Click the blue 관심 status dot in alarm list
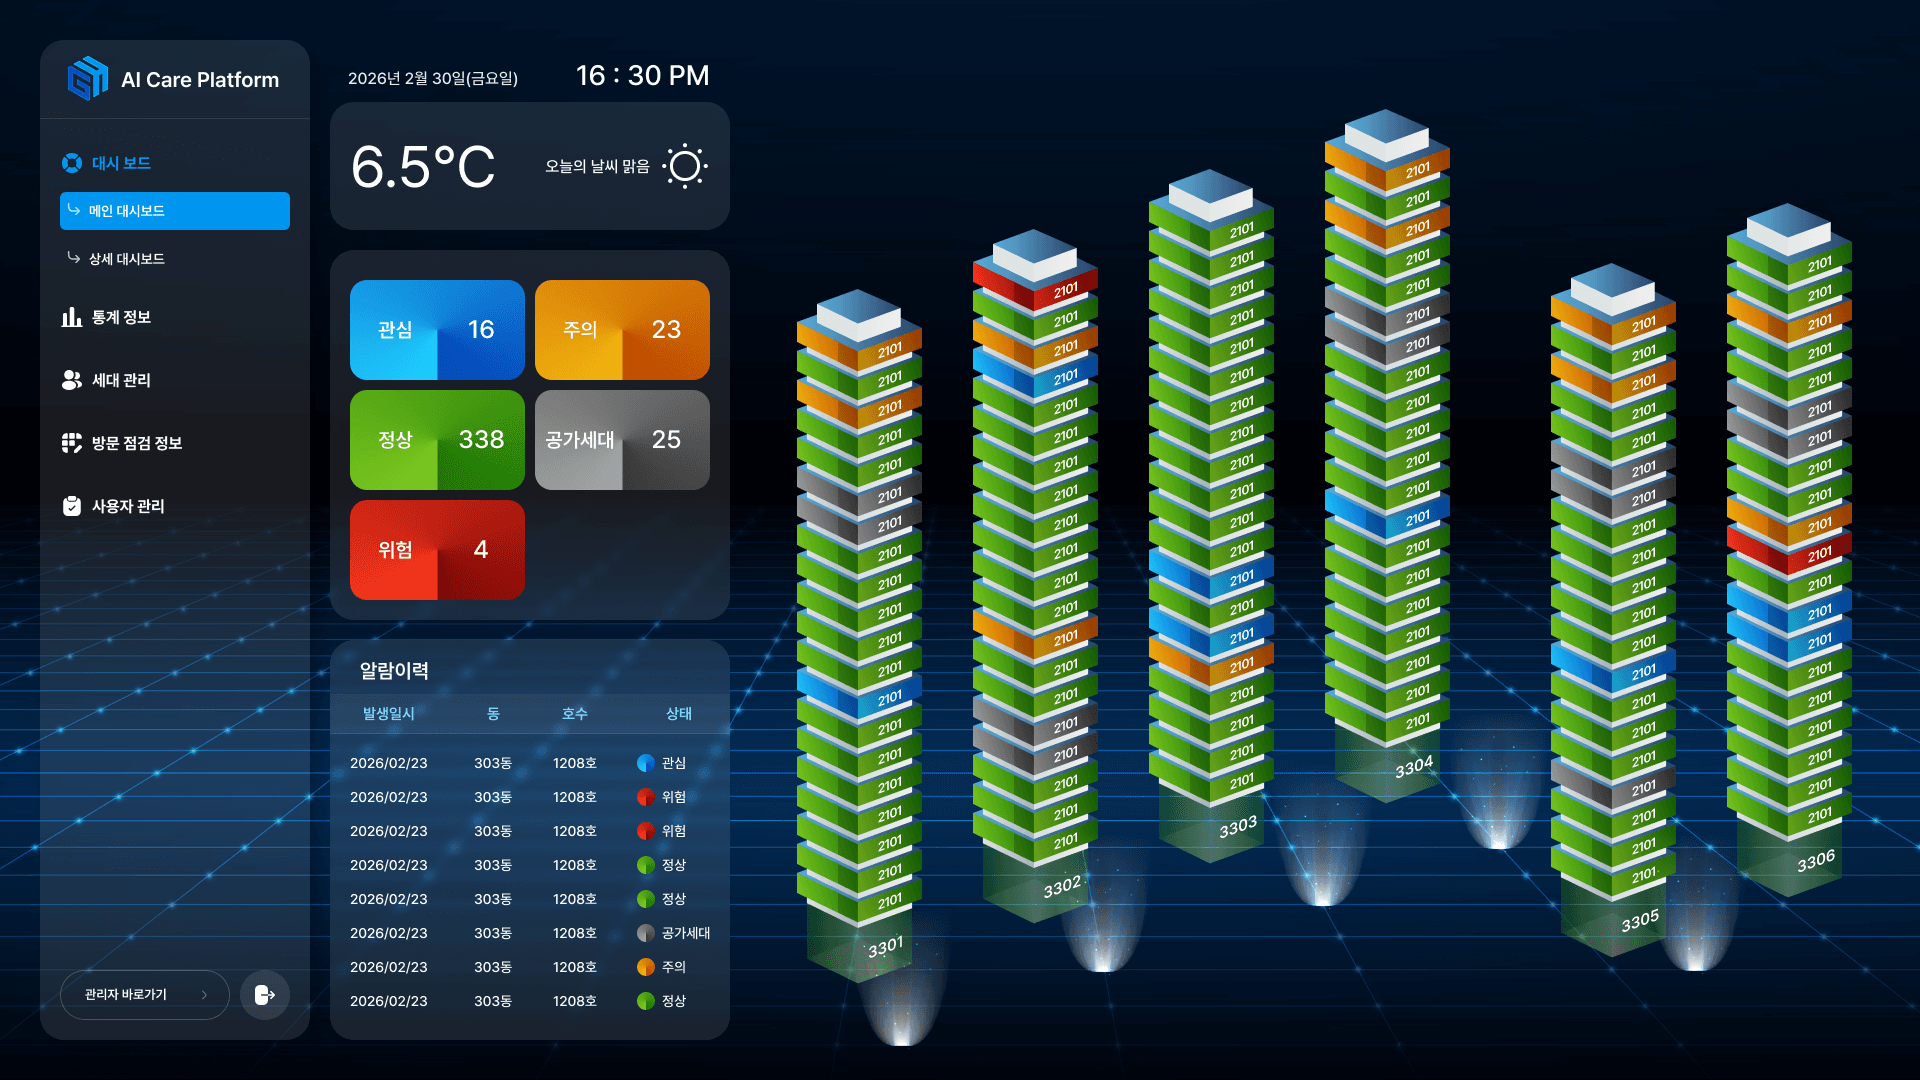Viewport: 1920px width, 1080px height. tap(646, 763)
